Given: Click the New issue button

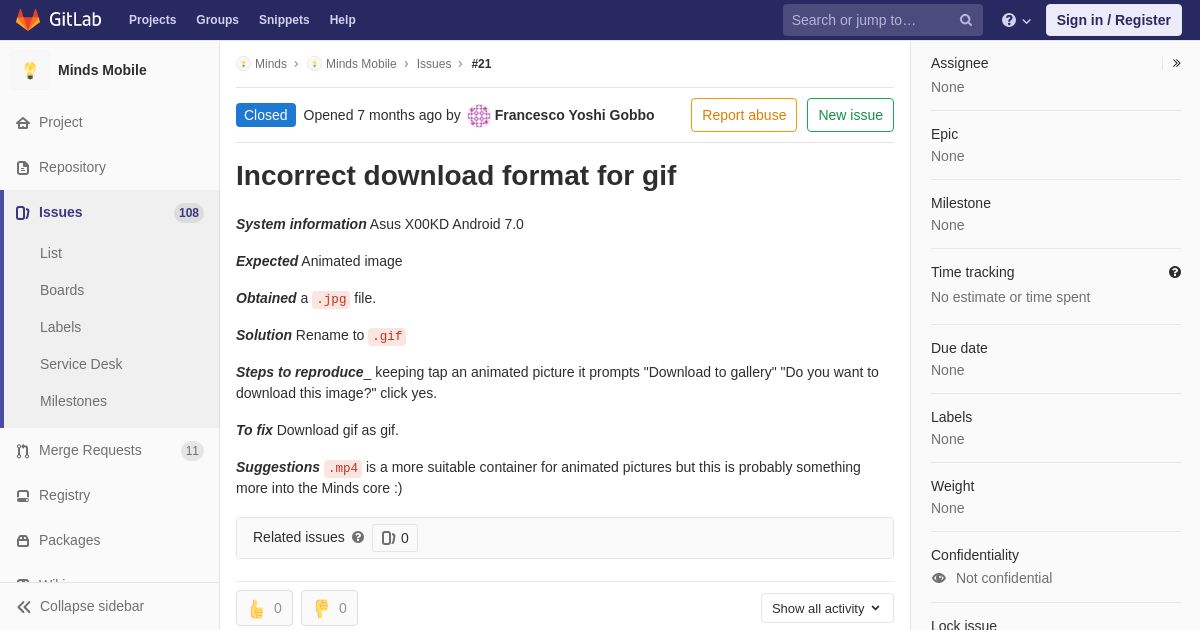Looking at the screenshot, I should pyautogui.click(x=850, y=115).
